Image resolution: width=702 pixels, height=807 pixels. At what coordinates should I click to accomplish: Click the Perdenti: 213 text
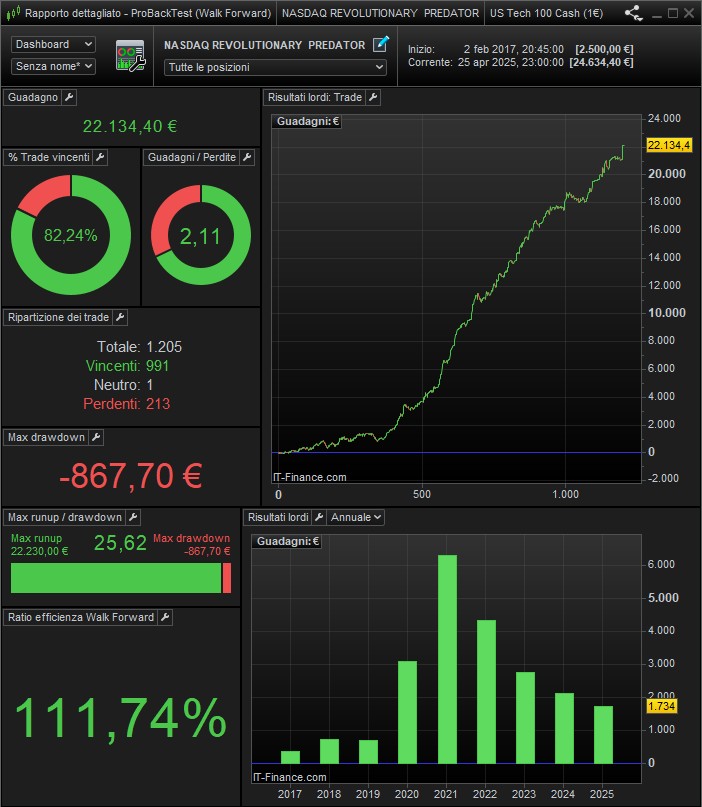click(127, 404)
